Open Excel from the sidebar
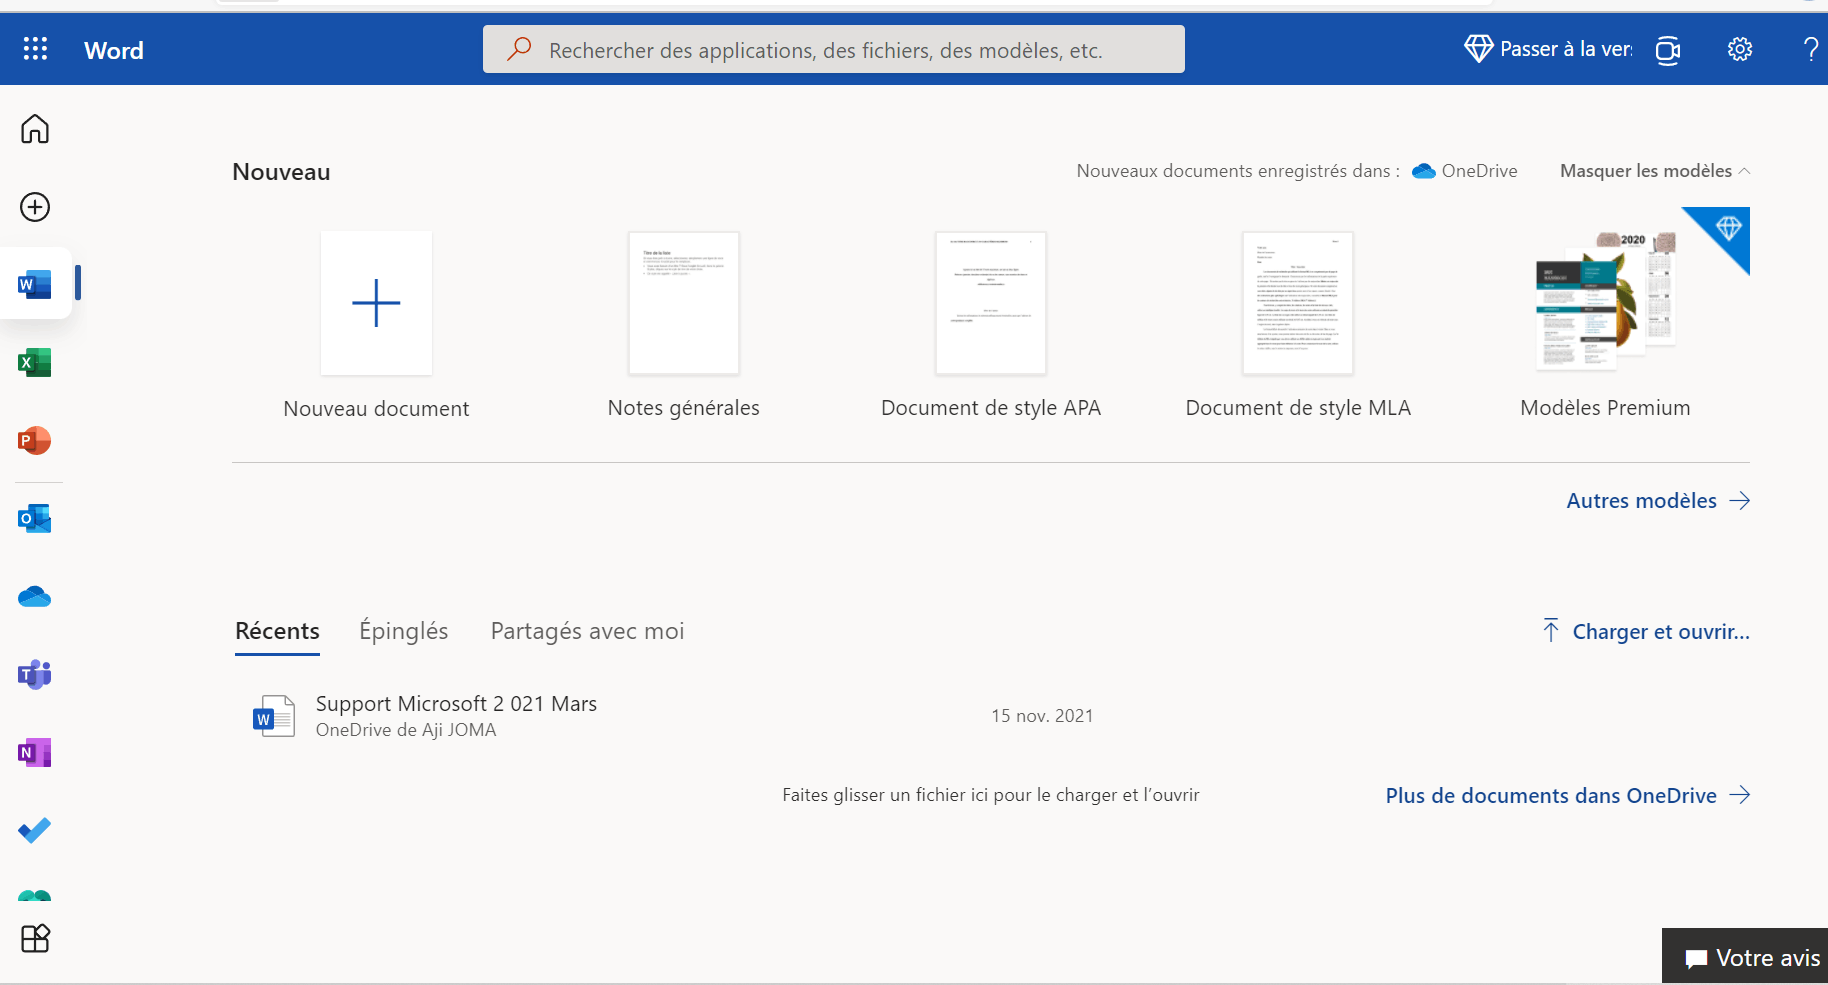This screenshot has width=1828, height=985. pos(35,362)
